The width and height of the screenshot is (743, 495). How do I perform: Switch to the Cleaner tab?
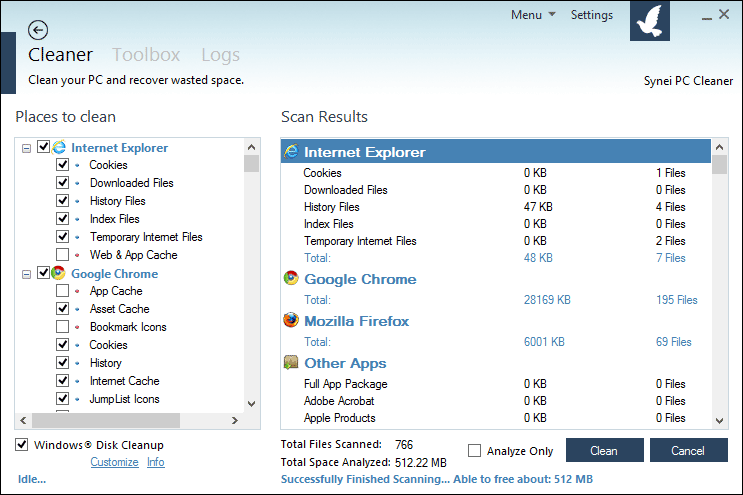60,54
